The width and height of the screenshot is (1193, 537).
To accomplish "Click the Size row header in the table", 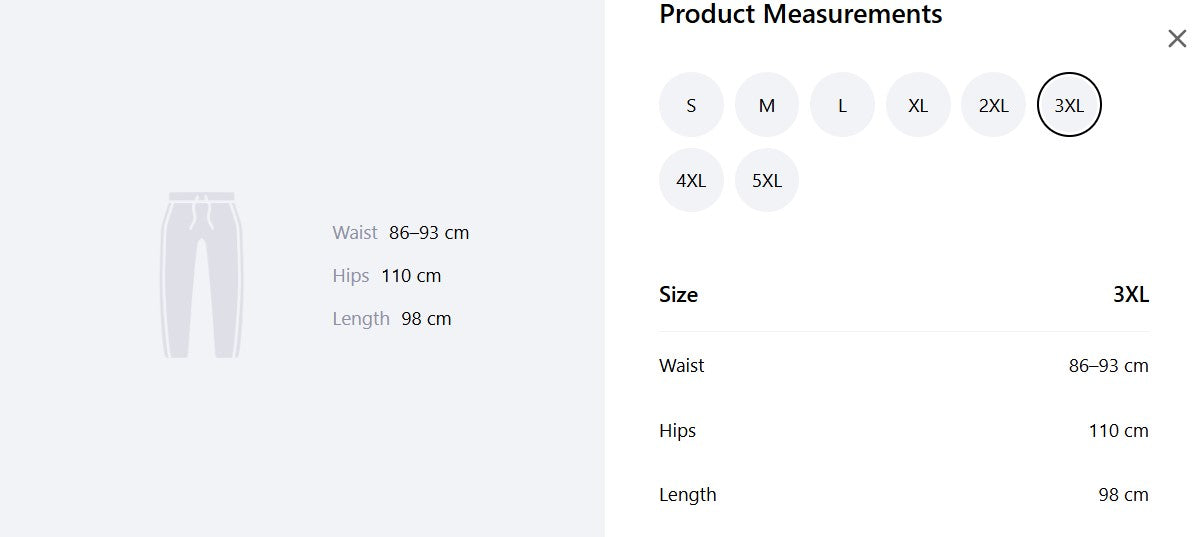I will (904, 294).
